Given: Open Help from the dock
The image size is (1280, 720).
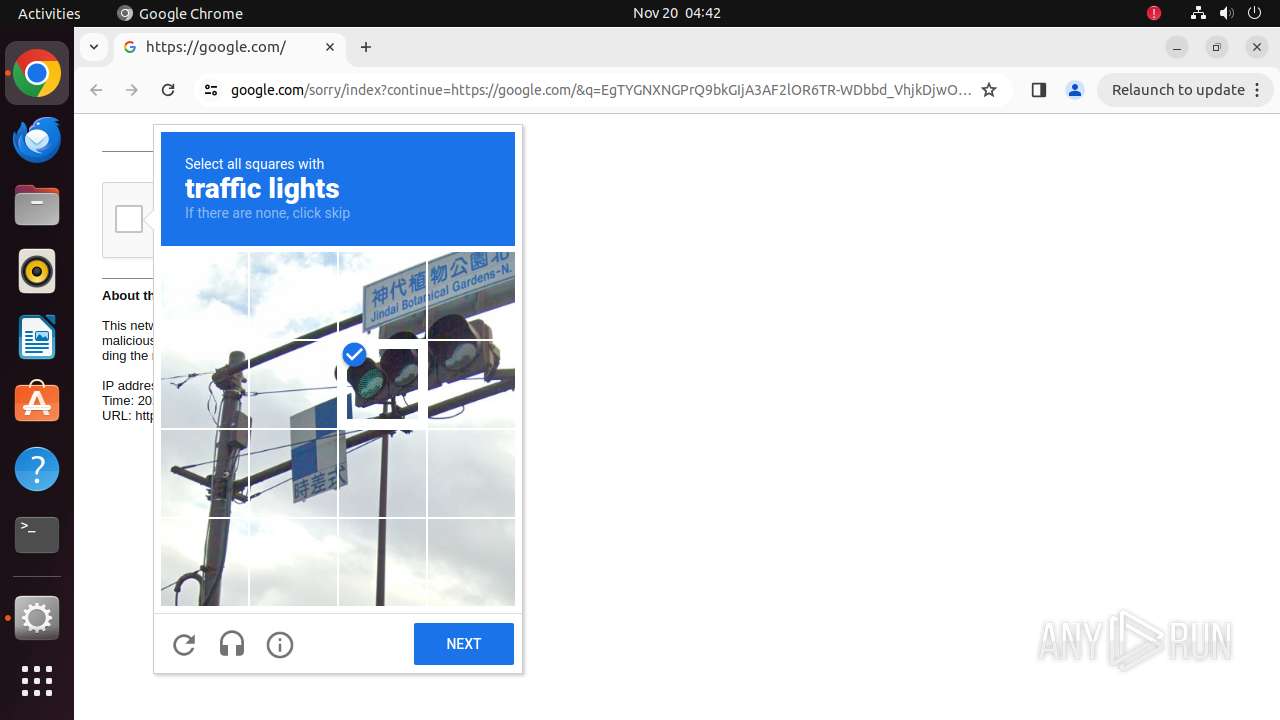Looking at the screenshot, I should (x=37, y=469).
